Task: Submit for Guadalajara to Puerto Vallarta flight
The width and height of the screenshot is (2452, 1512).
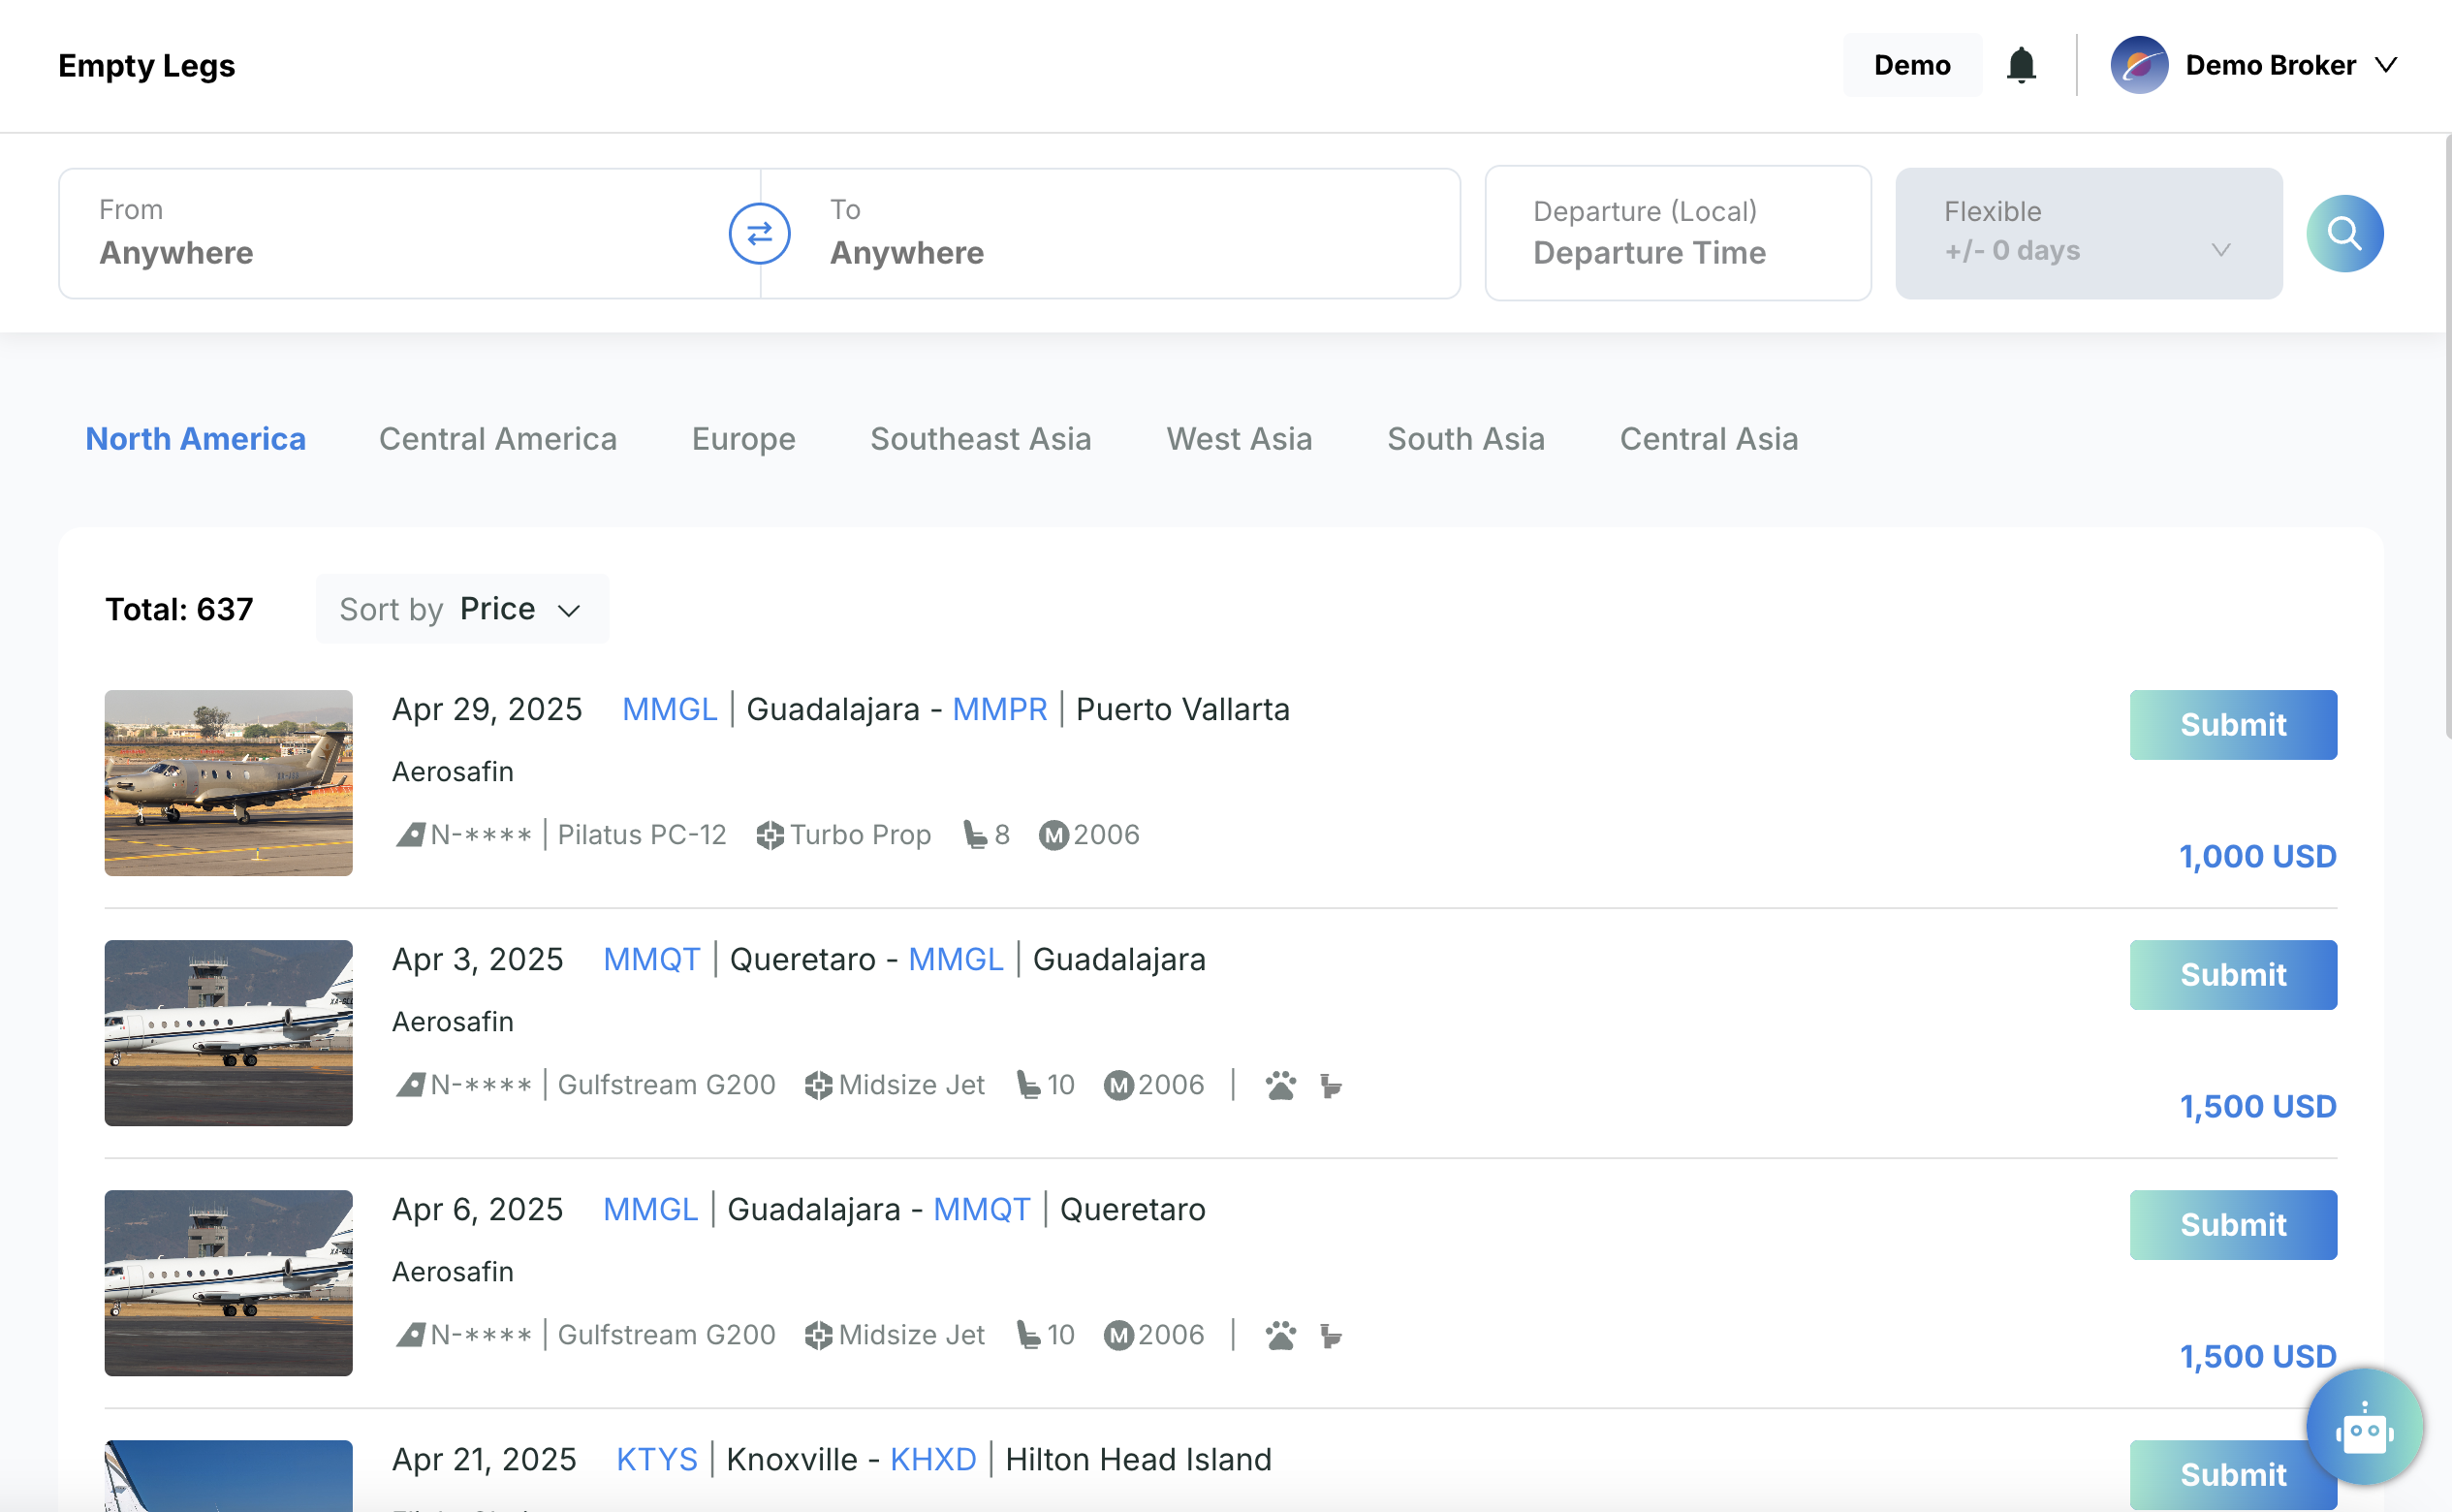Action: click(2232, 725)
